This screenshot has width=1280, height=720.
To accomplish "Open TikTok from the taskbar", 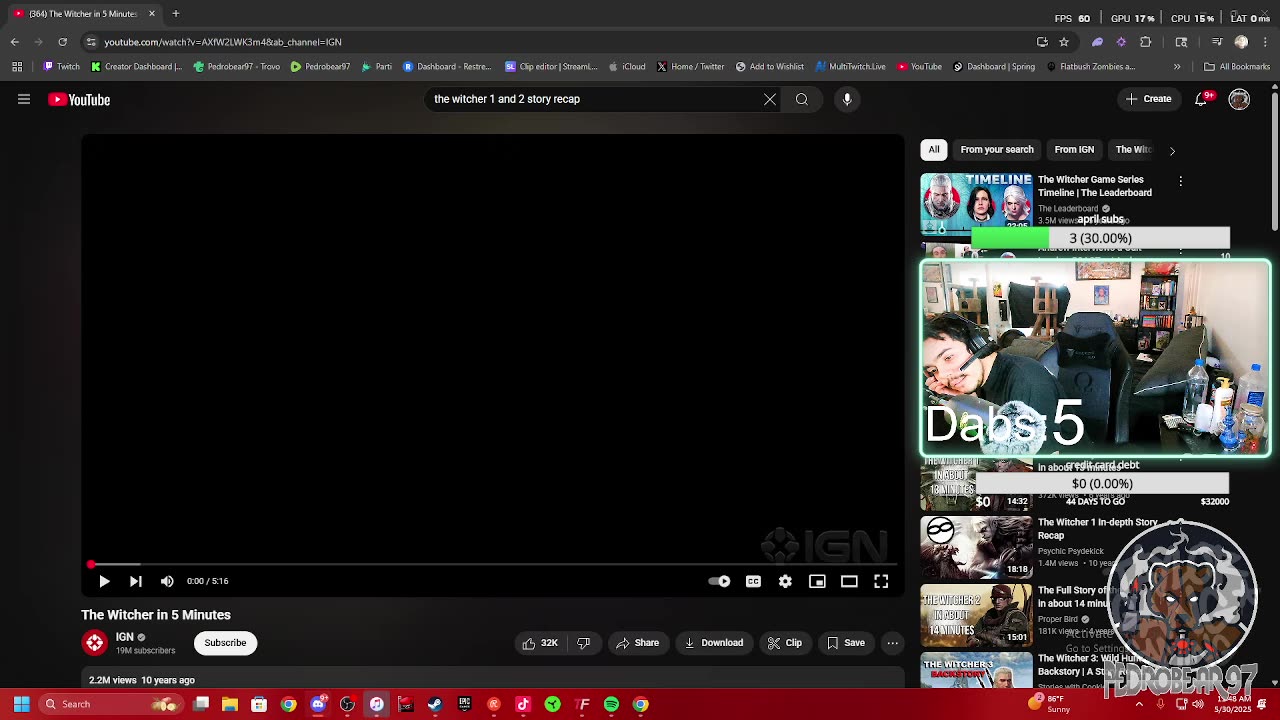I will (x=523, y=705).
